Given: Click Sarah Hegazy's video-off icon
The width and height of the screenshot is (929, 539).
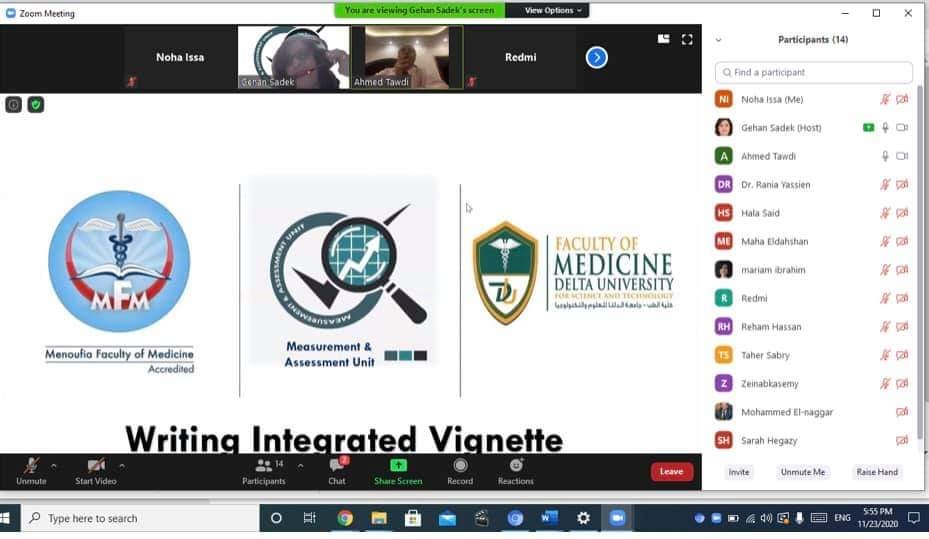Looking at the screenshot, I should pyautogui.click(x=902, y=441).
